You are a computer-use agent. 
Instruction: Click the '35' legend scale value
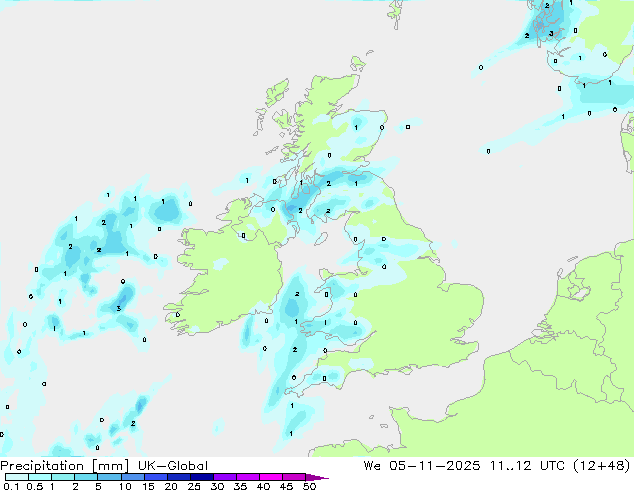tap(240, 486)
